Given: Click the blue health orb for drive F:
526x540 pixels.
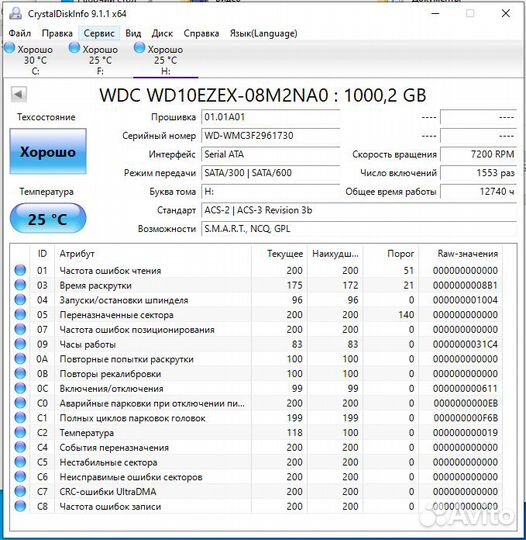Looking at the screenshot, I should click(74, 48).
